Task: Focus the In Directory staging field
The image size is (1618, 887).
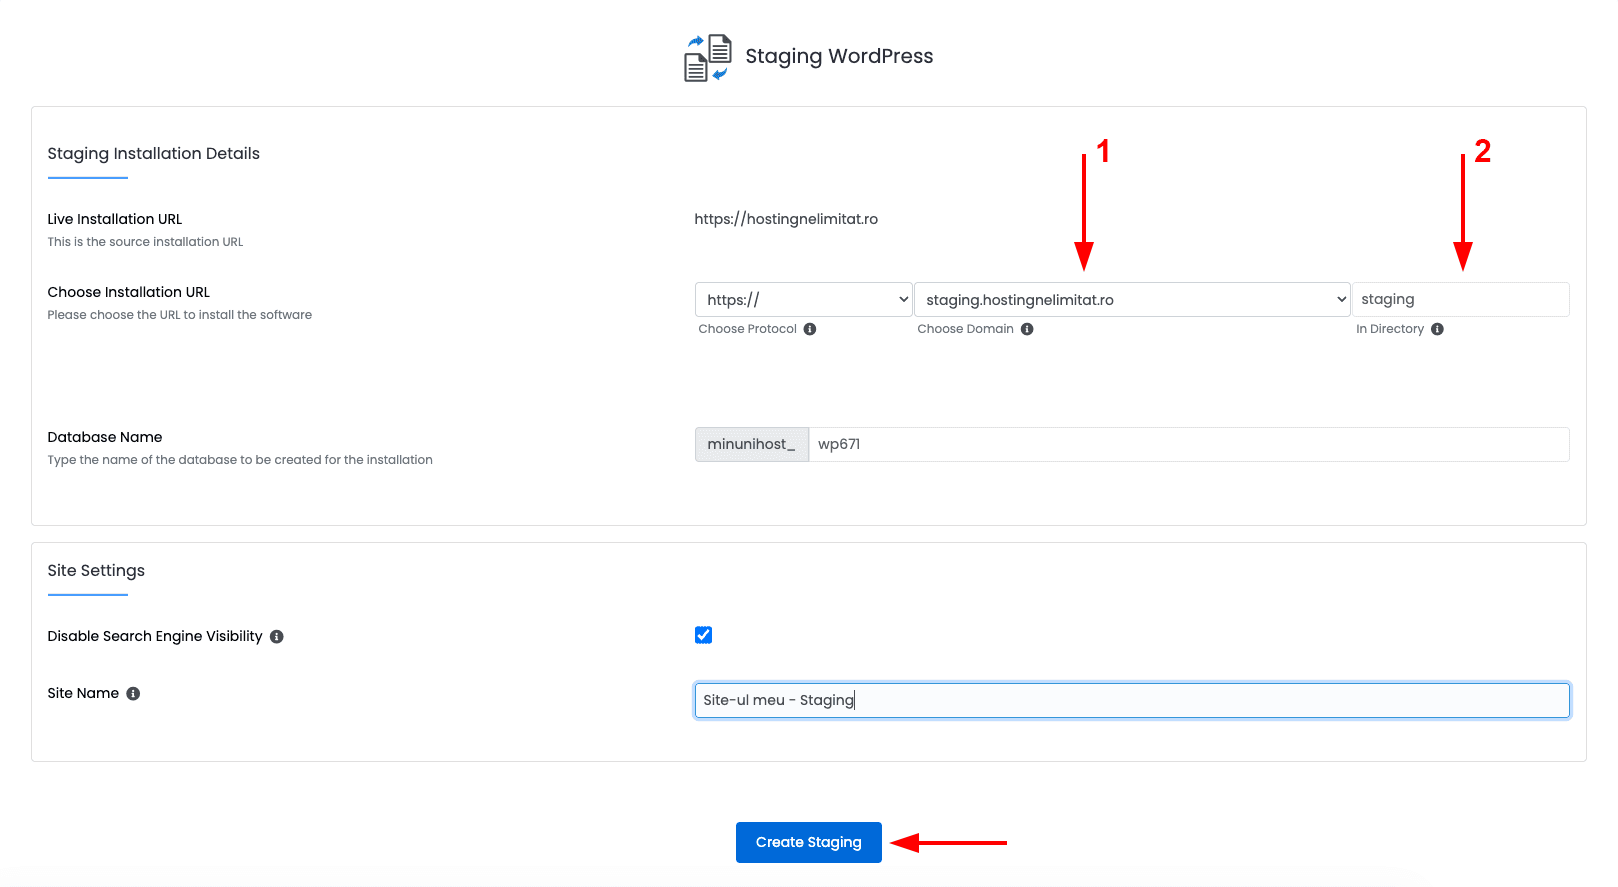Action: click(x=1460, y=300)
